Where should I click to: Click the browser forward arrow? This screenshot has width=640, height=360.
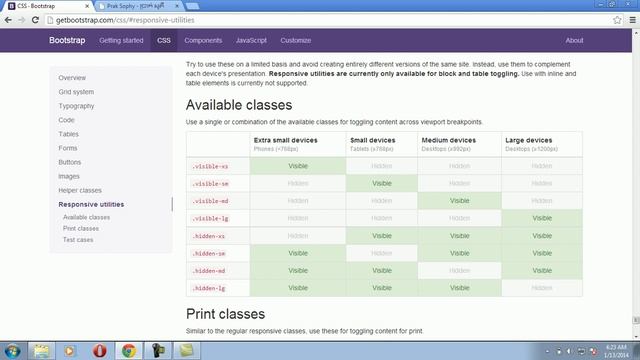point(22,20)
